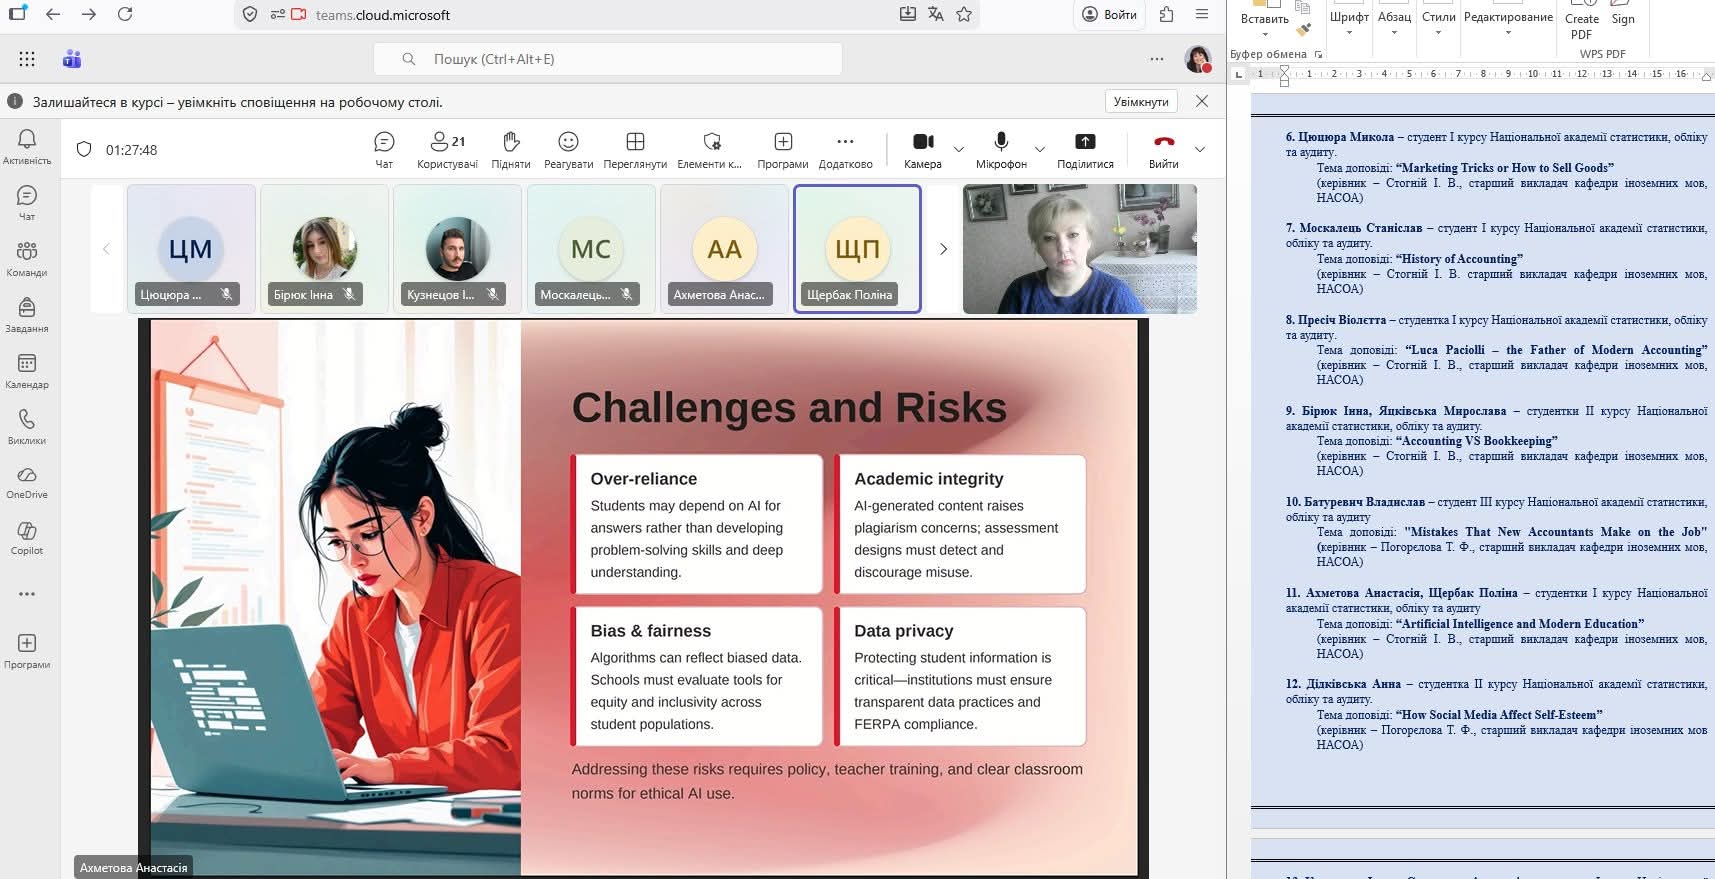Toggle the Мікрофон mute state
Screen dimensions: 1715x879
[1001, 149]
